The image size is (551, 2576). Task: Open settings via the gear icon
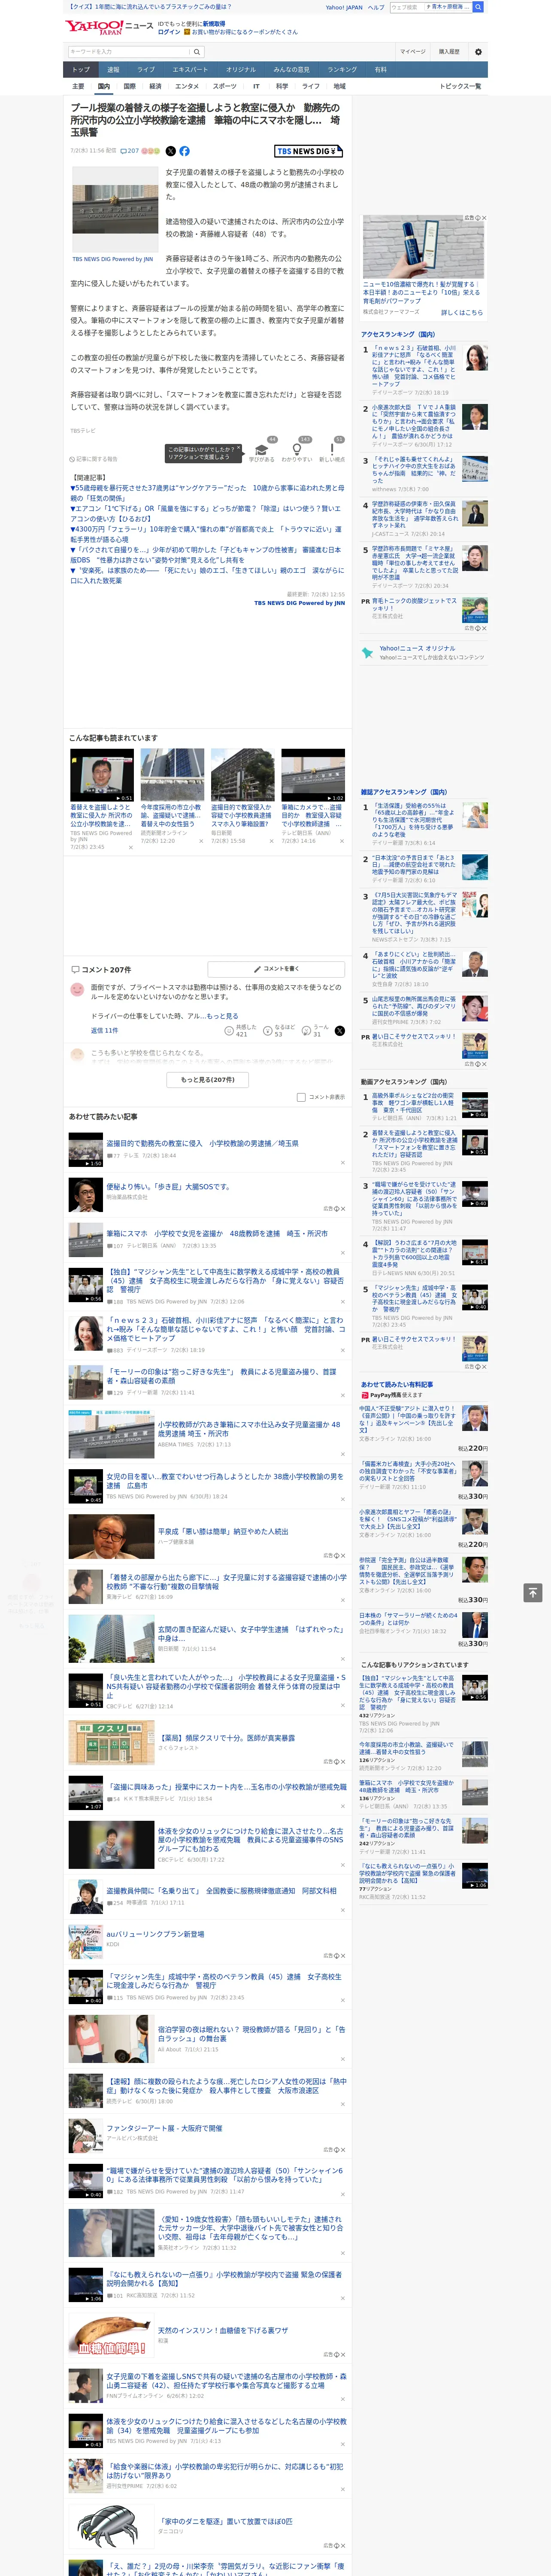[x=478, y=51]
